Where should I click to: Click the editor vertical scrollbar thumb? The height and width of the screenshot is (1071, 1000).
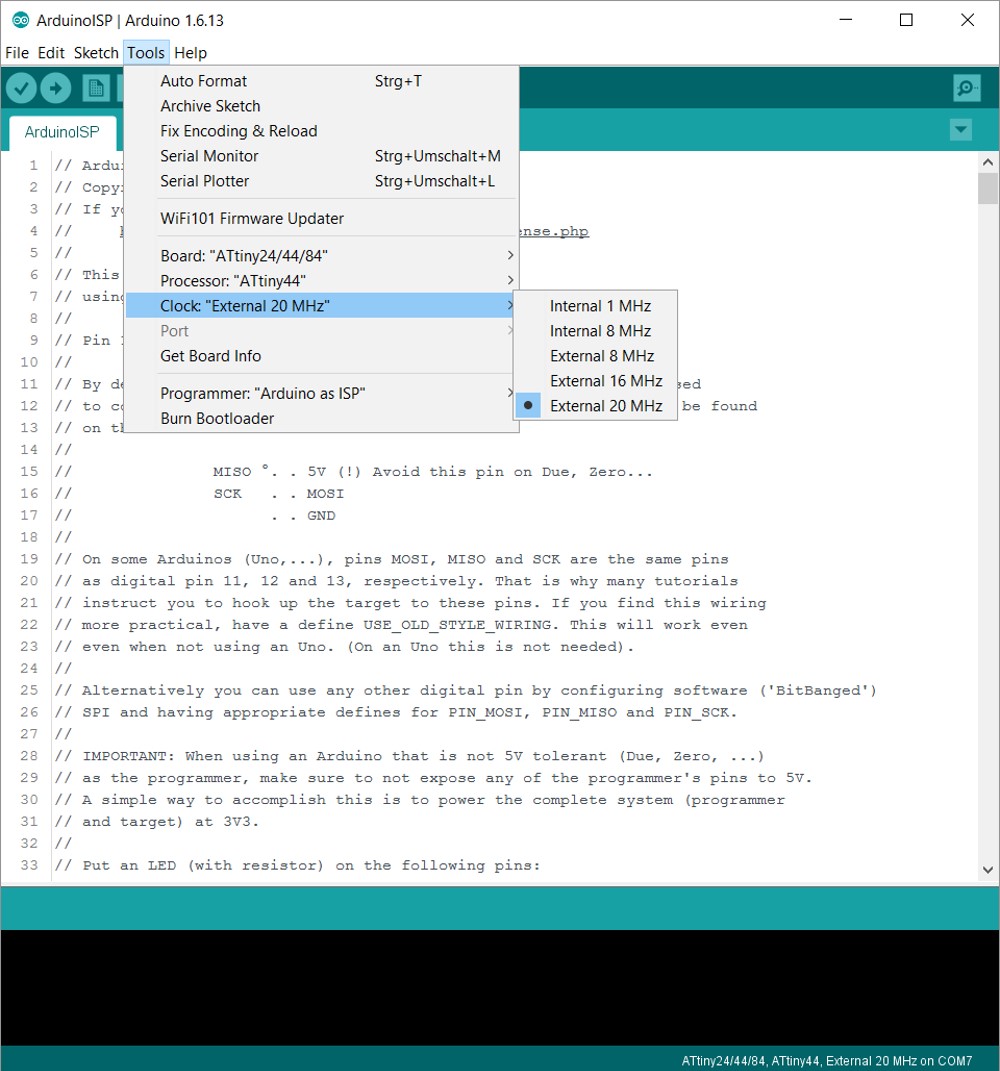988,189
